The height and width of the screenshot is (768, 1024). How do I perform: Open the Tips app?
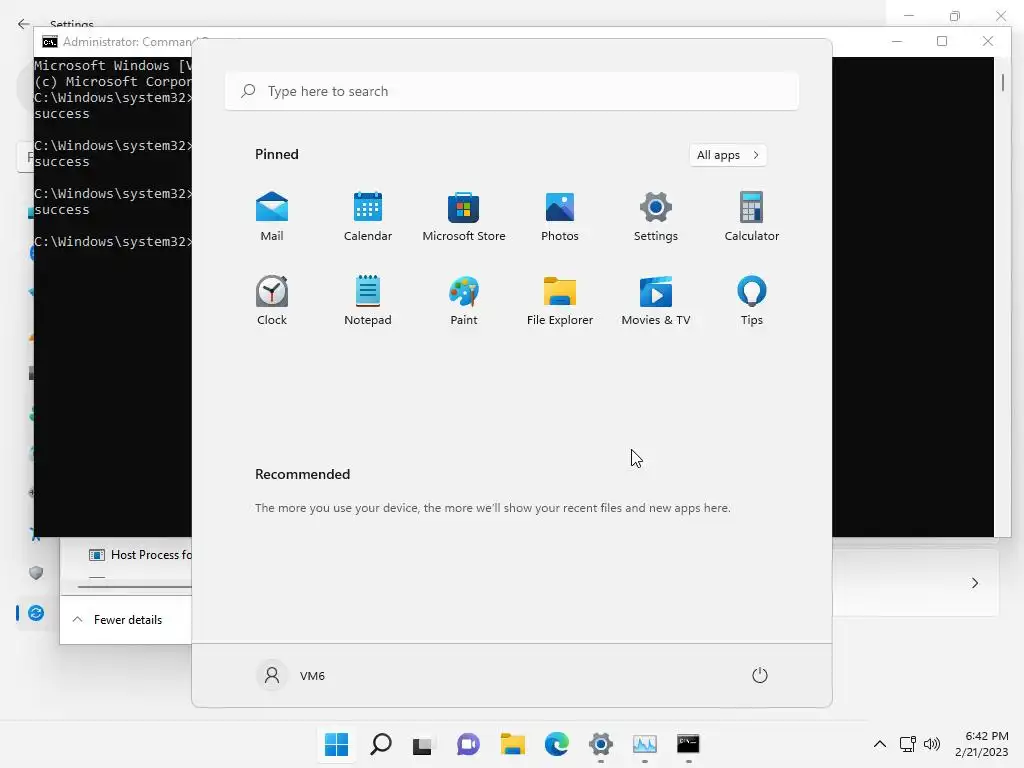(x=752, y=301)
